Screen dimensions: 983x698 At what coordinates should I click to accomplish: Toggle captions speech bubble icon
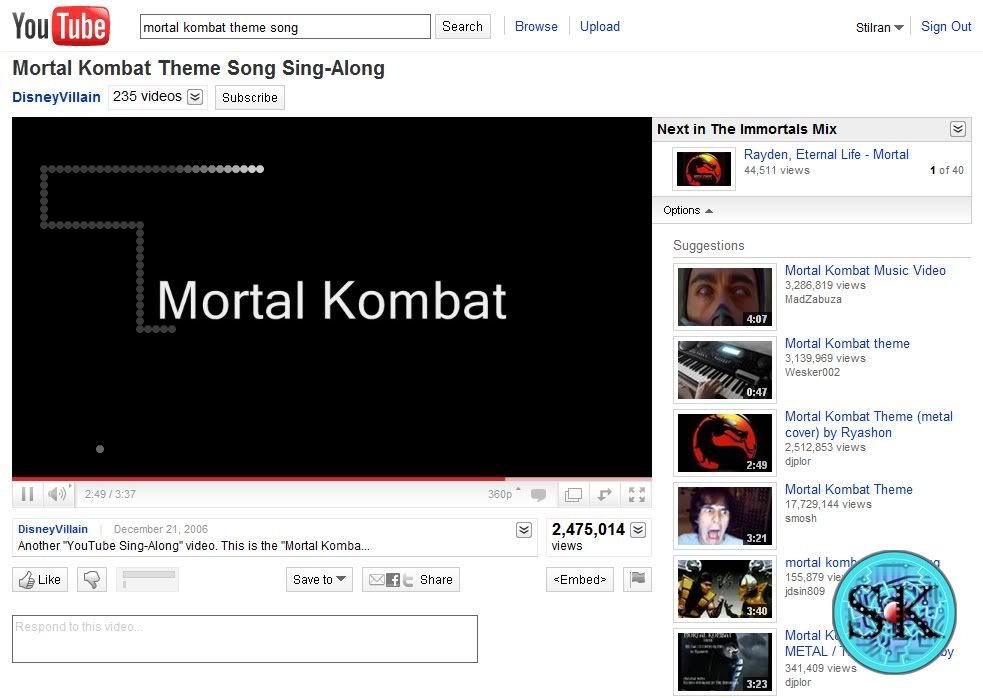point(538,494)
